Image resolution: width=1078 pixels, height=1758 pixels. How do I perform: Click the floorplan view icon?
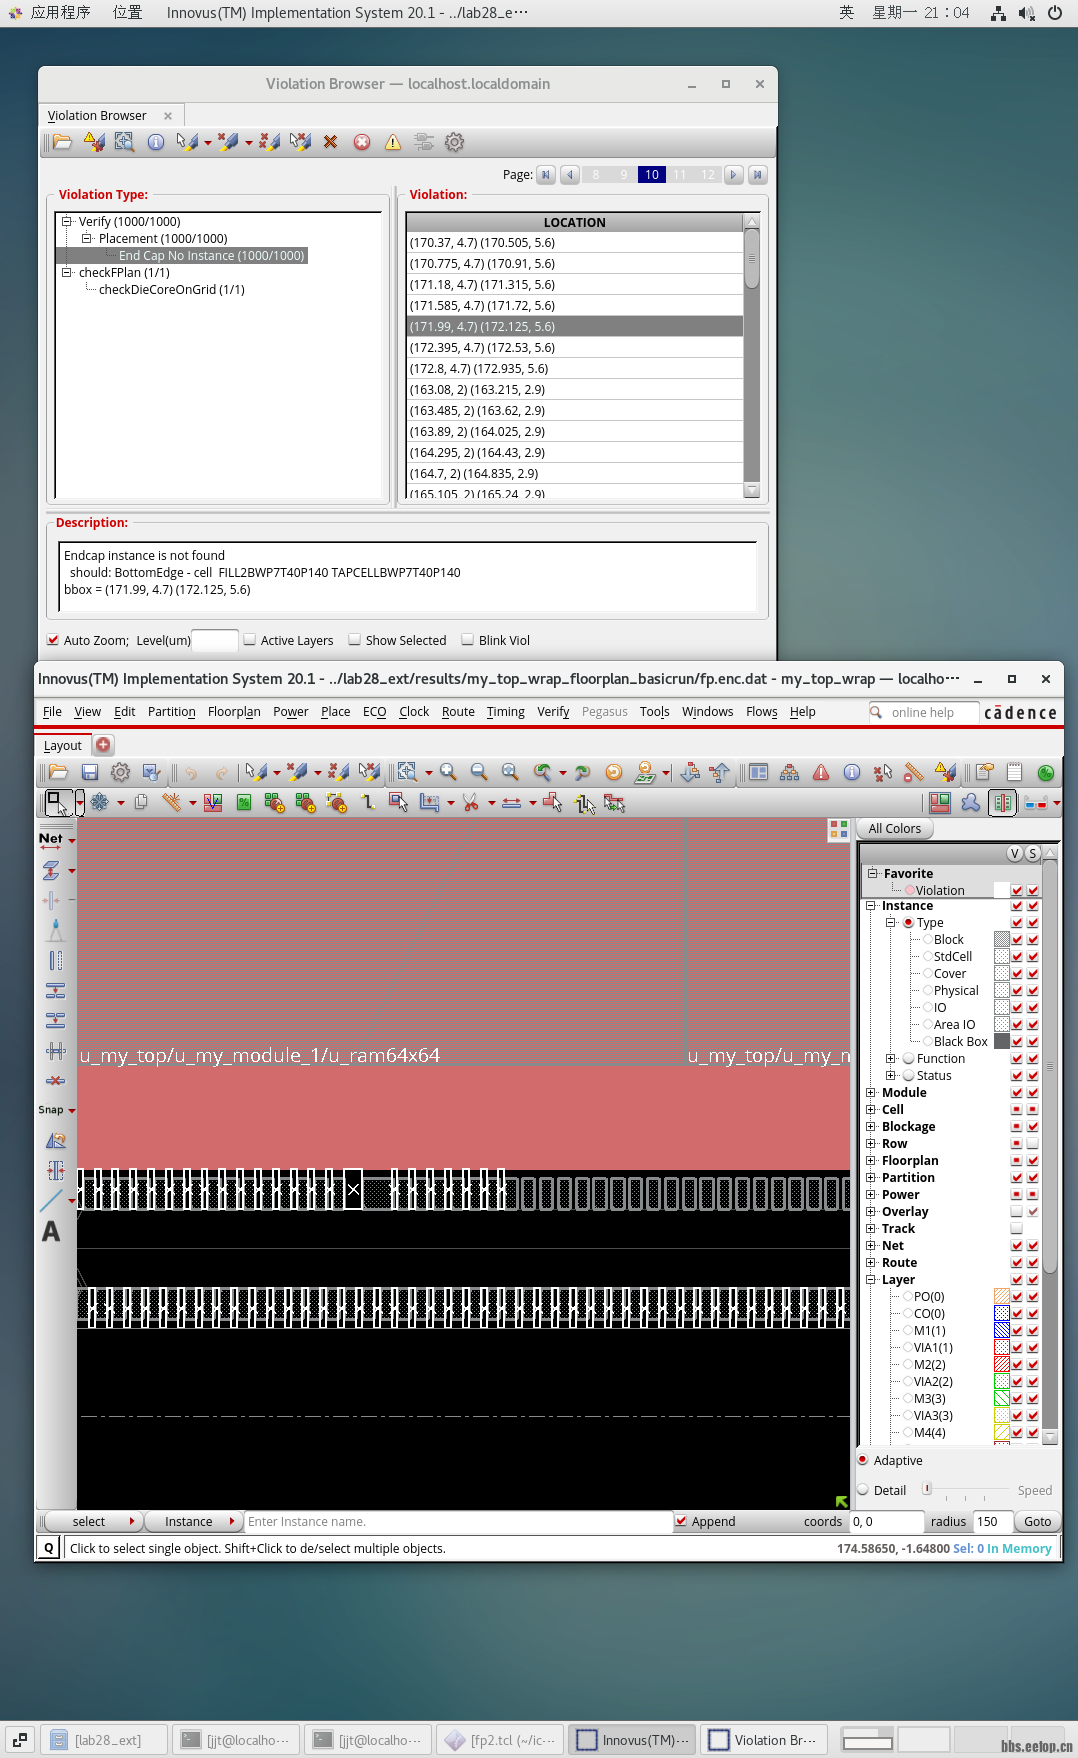940,802
